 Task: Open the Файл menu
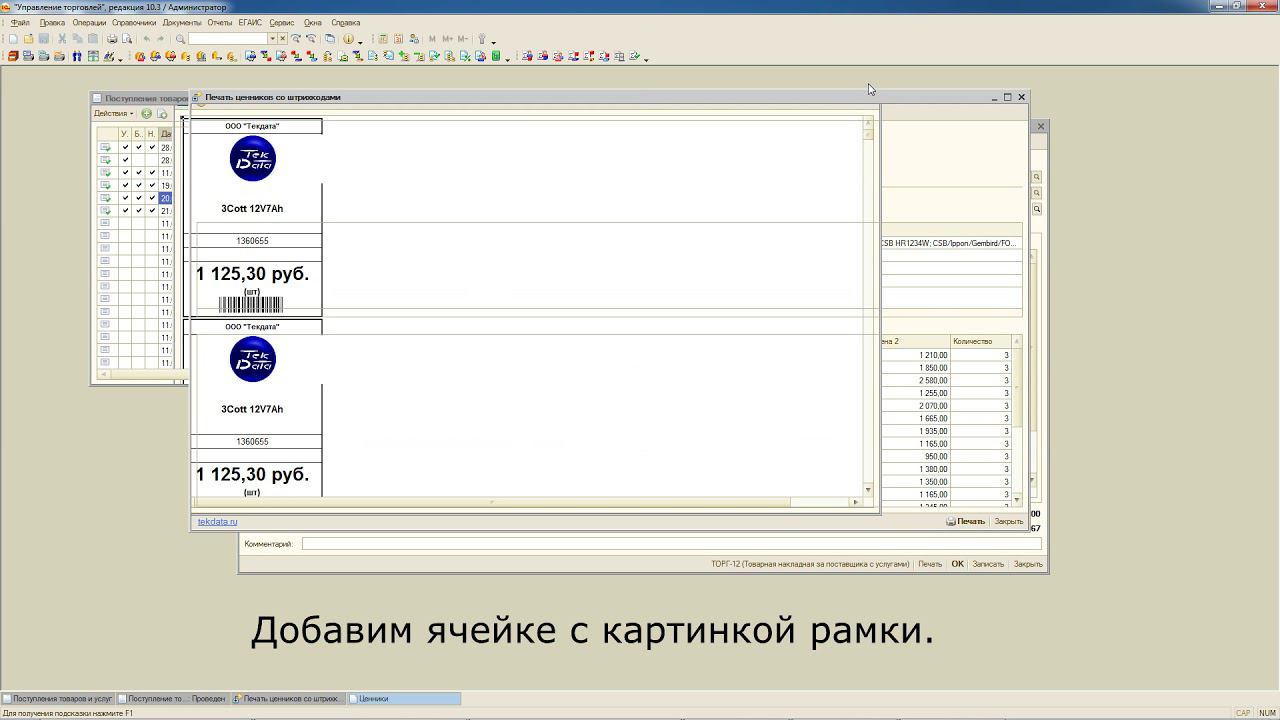click(x=20, y=22)
